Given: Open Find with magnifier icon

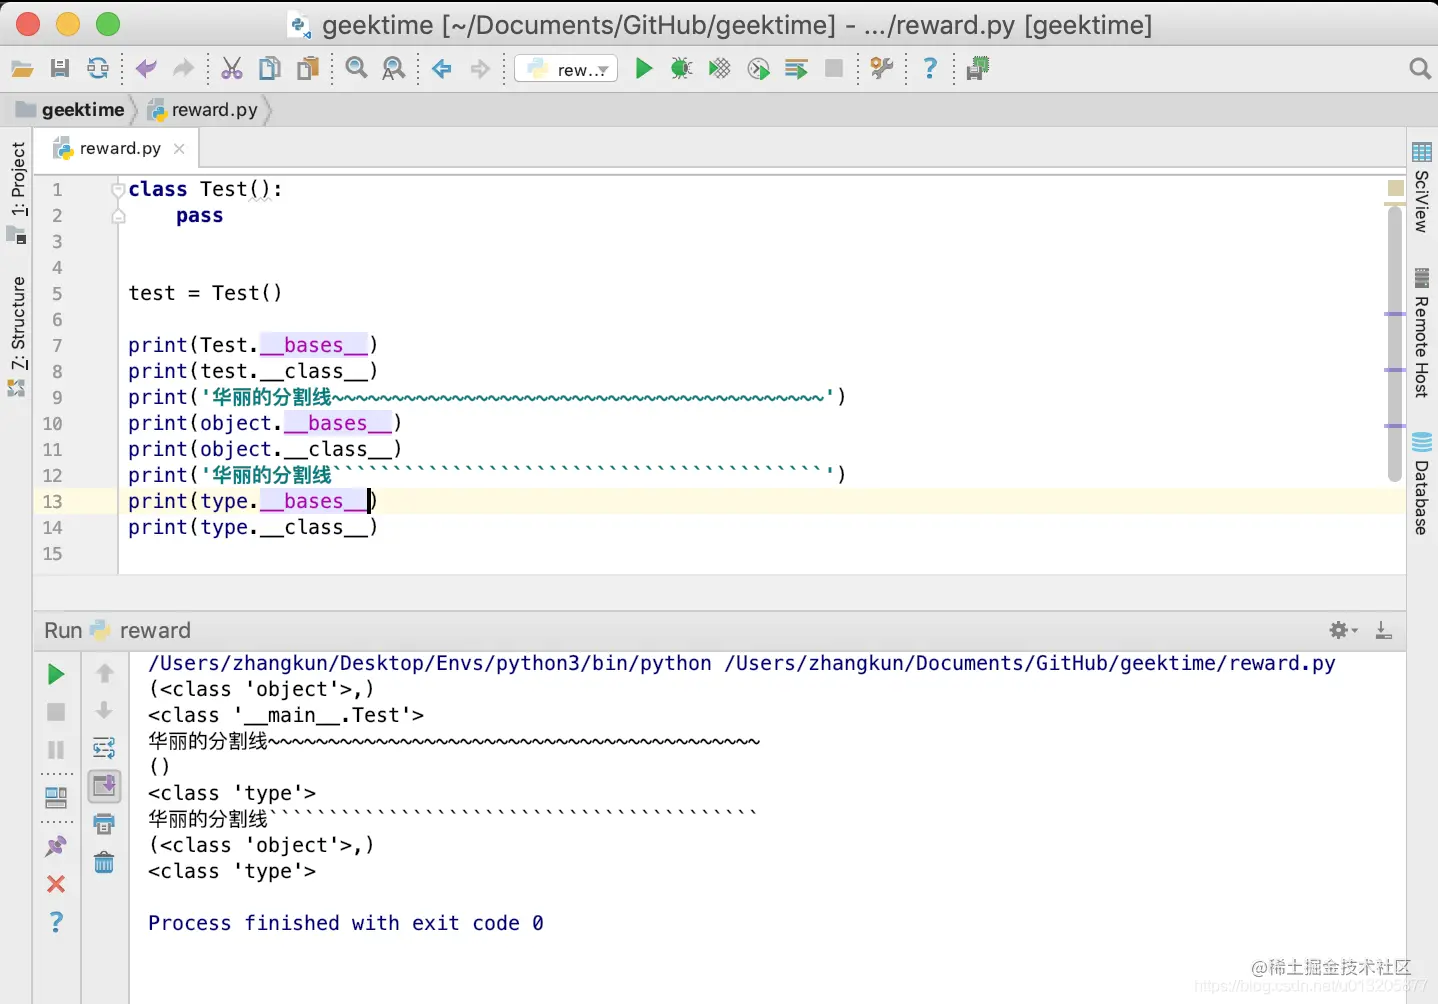Looking at the screenshot, I should pos(356,69).
